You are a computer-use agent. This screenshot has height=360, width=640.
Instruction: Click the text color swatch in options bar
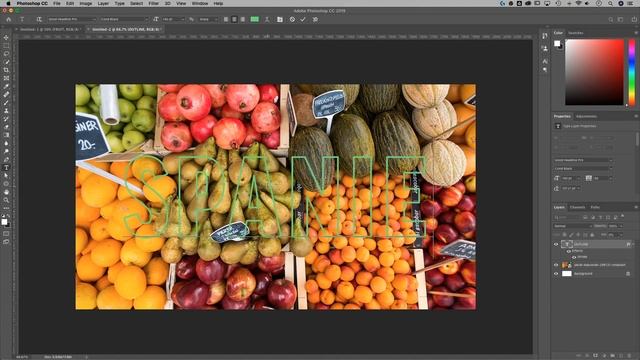(x=254, y=19)
